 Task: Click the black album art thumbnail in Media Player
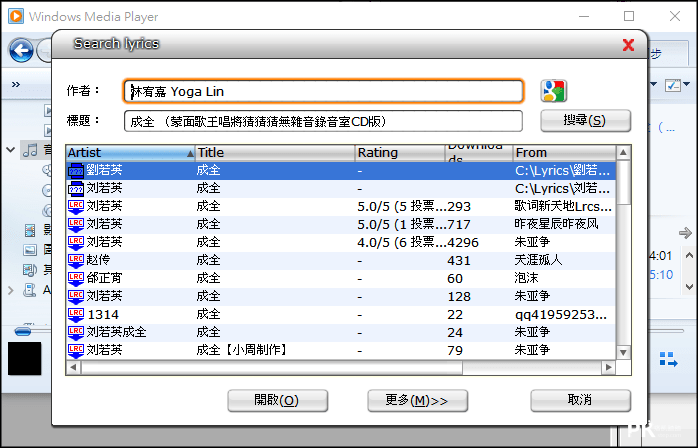point(24,358)
